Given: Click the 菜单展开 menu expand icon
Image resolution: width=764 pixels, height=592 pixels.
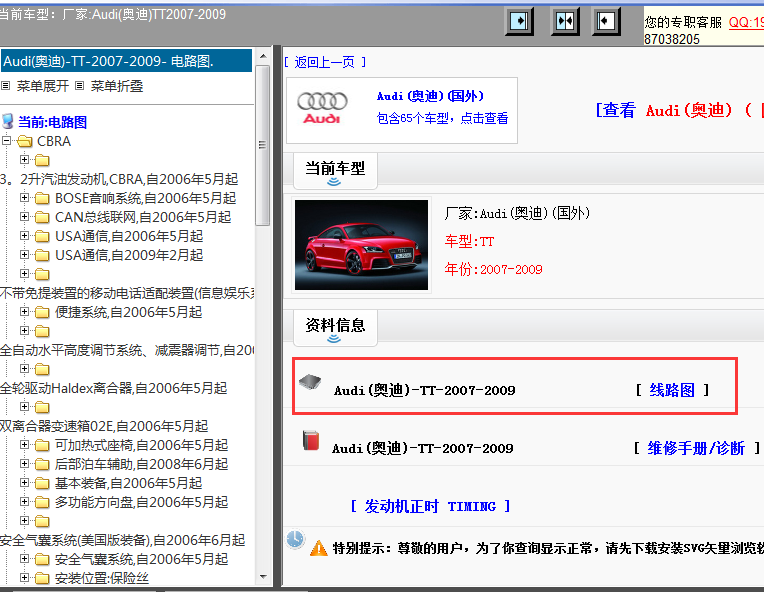Looking at the screenshot, I should coord(5,86).
